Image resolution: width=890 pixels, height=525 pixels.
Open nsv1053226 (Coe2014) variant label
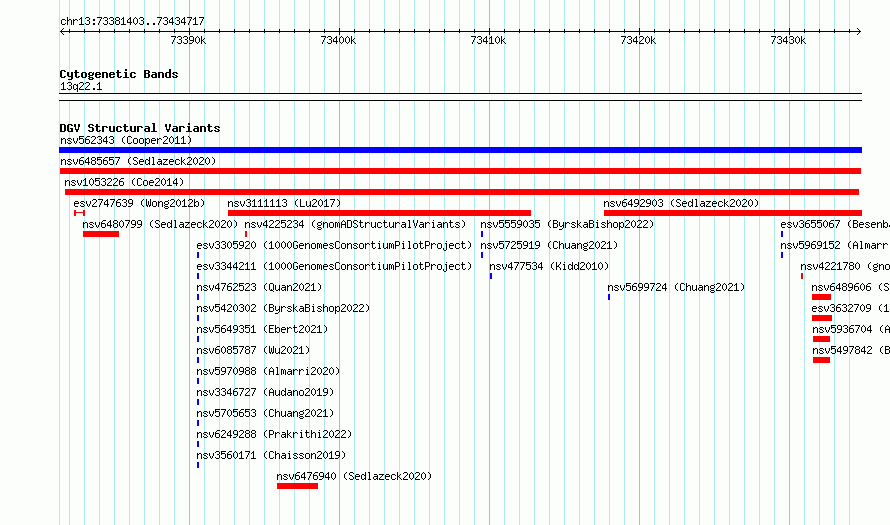click(x=124, y=182)
